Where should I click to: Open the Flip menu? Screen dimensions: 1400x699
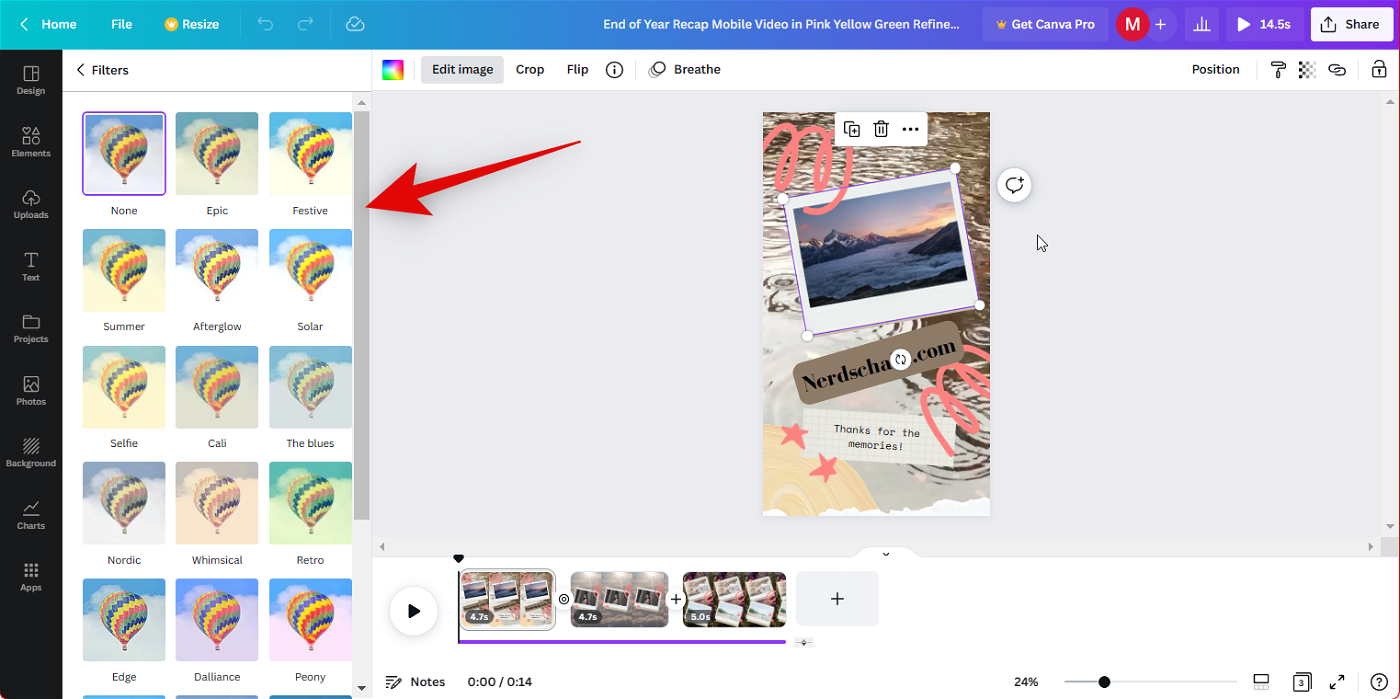(577, 69)
